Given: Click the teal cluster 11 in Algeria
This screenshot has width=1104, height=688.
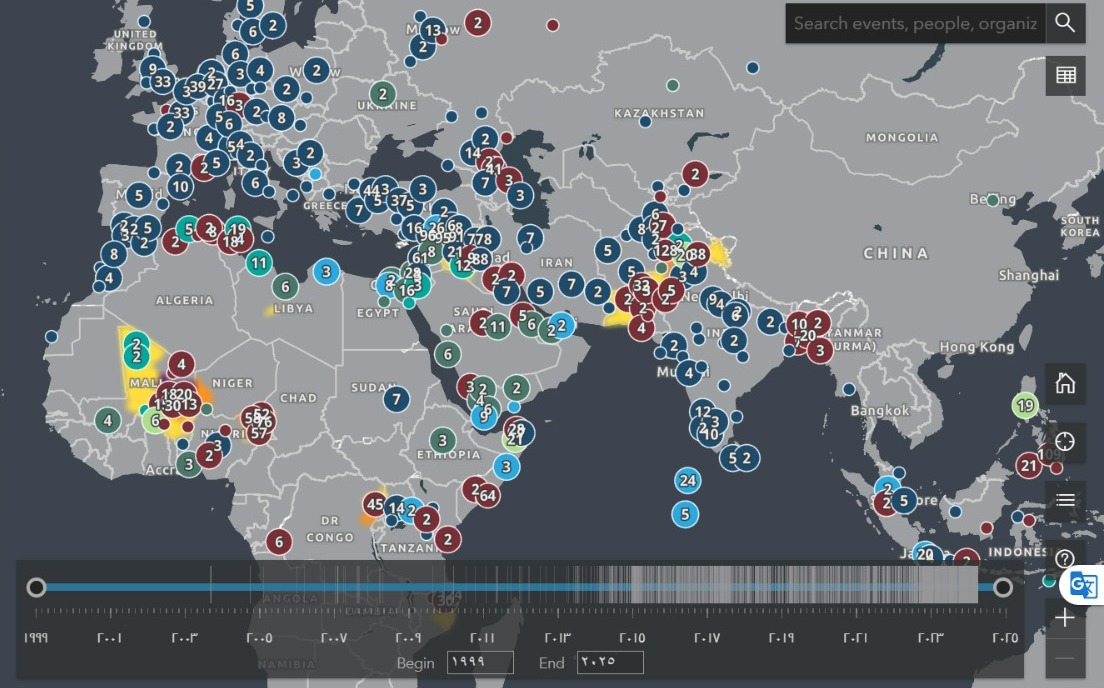Looking at the screenshot, I should point(259,264).
